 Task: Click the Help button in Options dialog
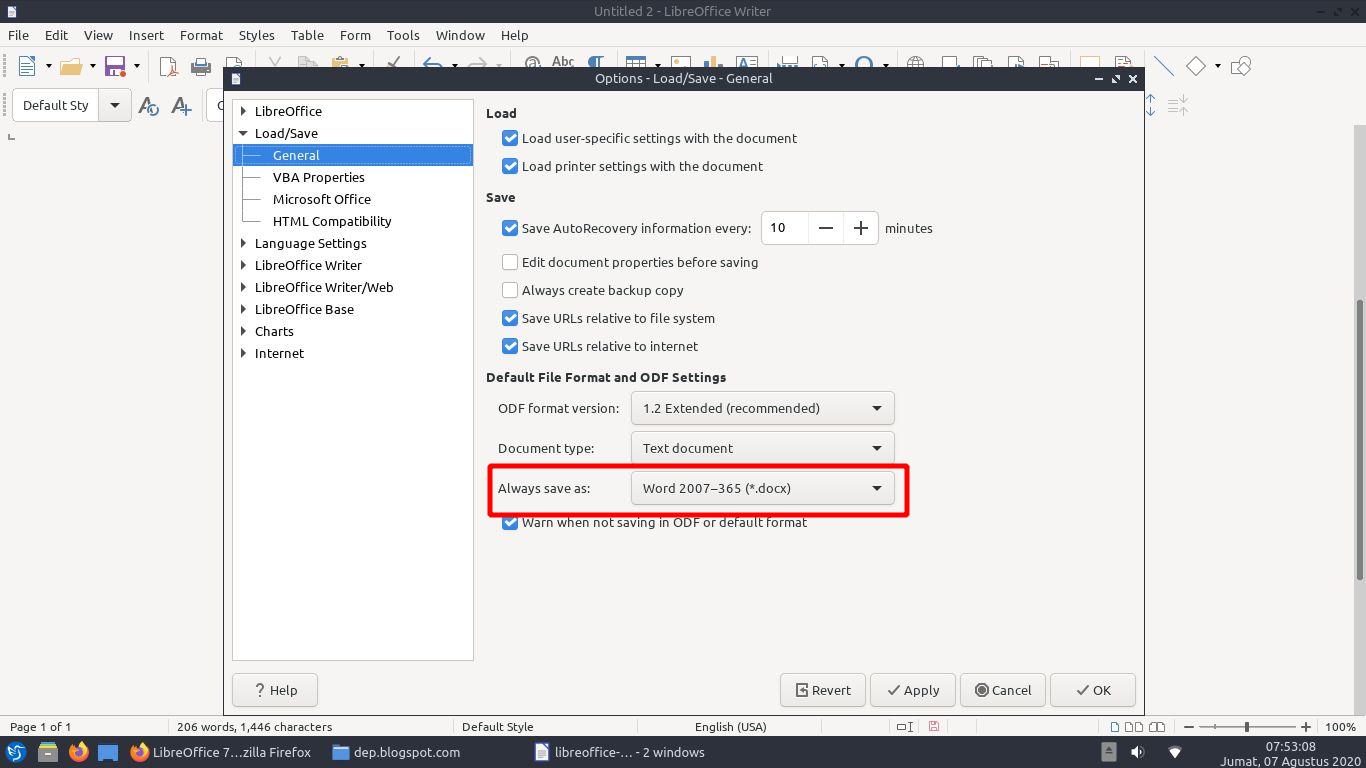(275, 690)
